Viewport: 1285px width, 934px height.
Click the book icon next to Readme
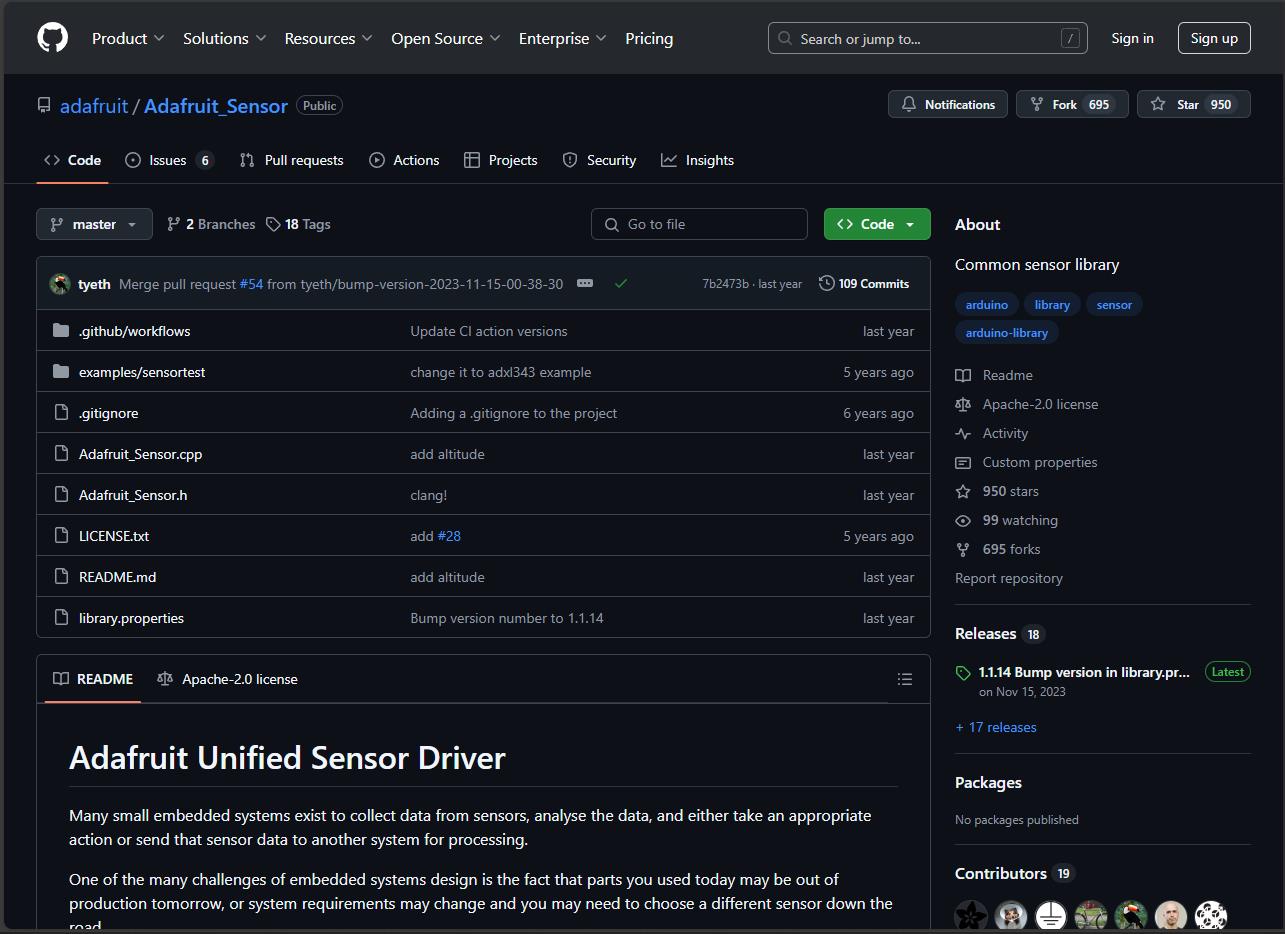click(x=963, y=375)
